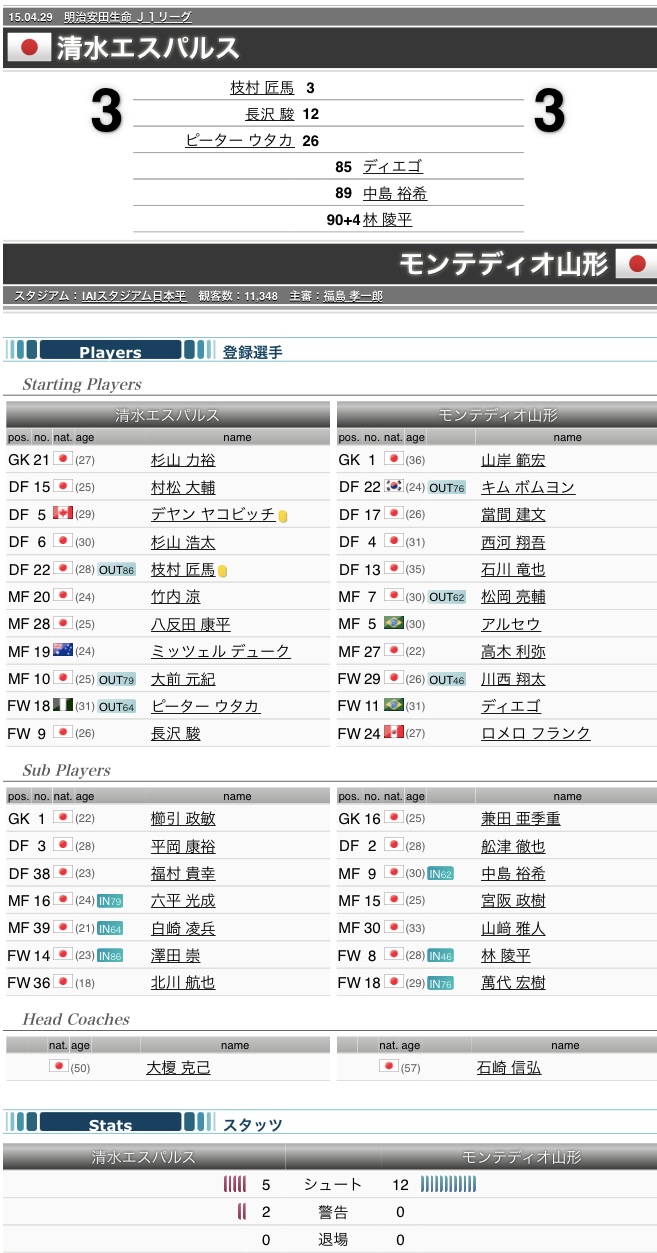657x1253 pixels.
Task: Click the Japan flag beside モンテディオ山形 title
Action: (x=635, y=264)
